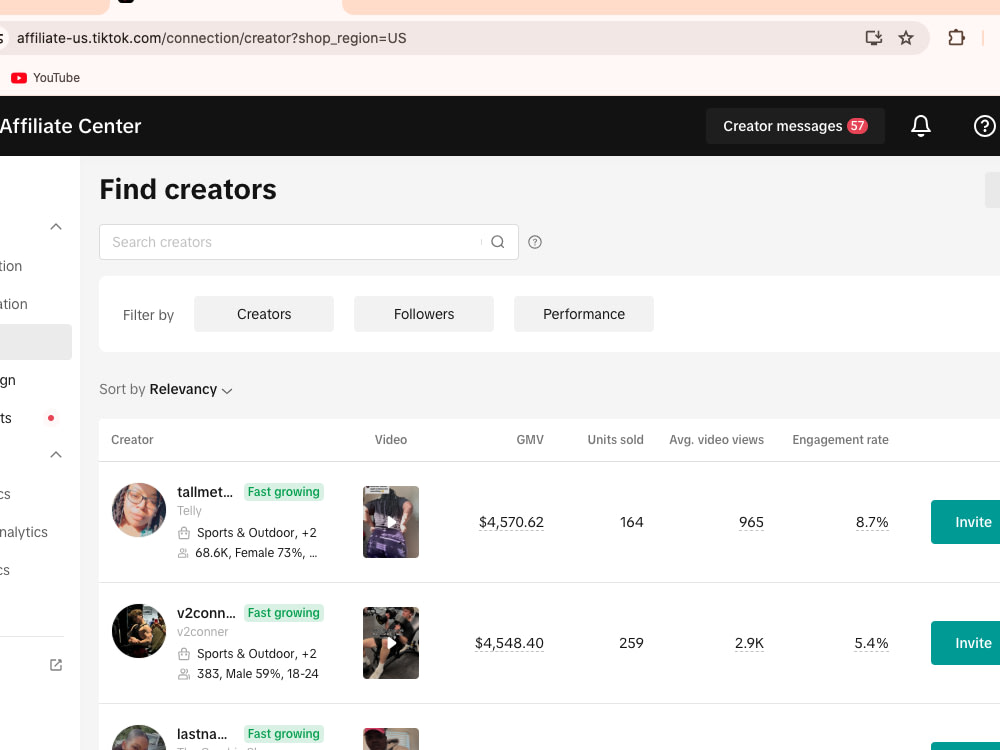The width and height of the screenshot is (1000, 750).
Task: Click the 965 average video views value
Action: point(751,522)
